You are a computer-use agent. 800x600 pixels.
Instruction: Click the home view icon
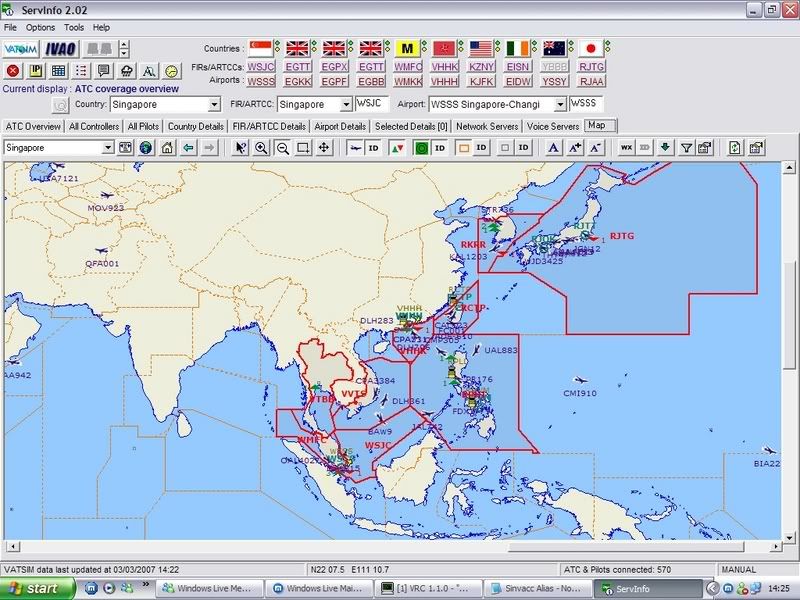(x=166, y=147)
